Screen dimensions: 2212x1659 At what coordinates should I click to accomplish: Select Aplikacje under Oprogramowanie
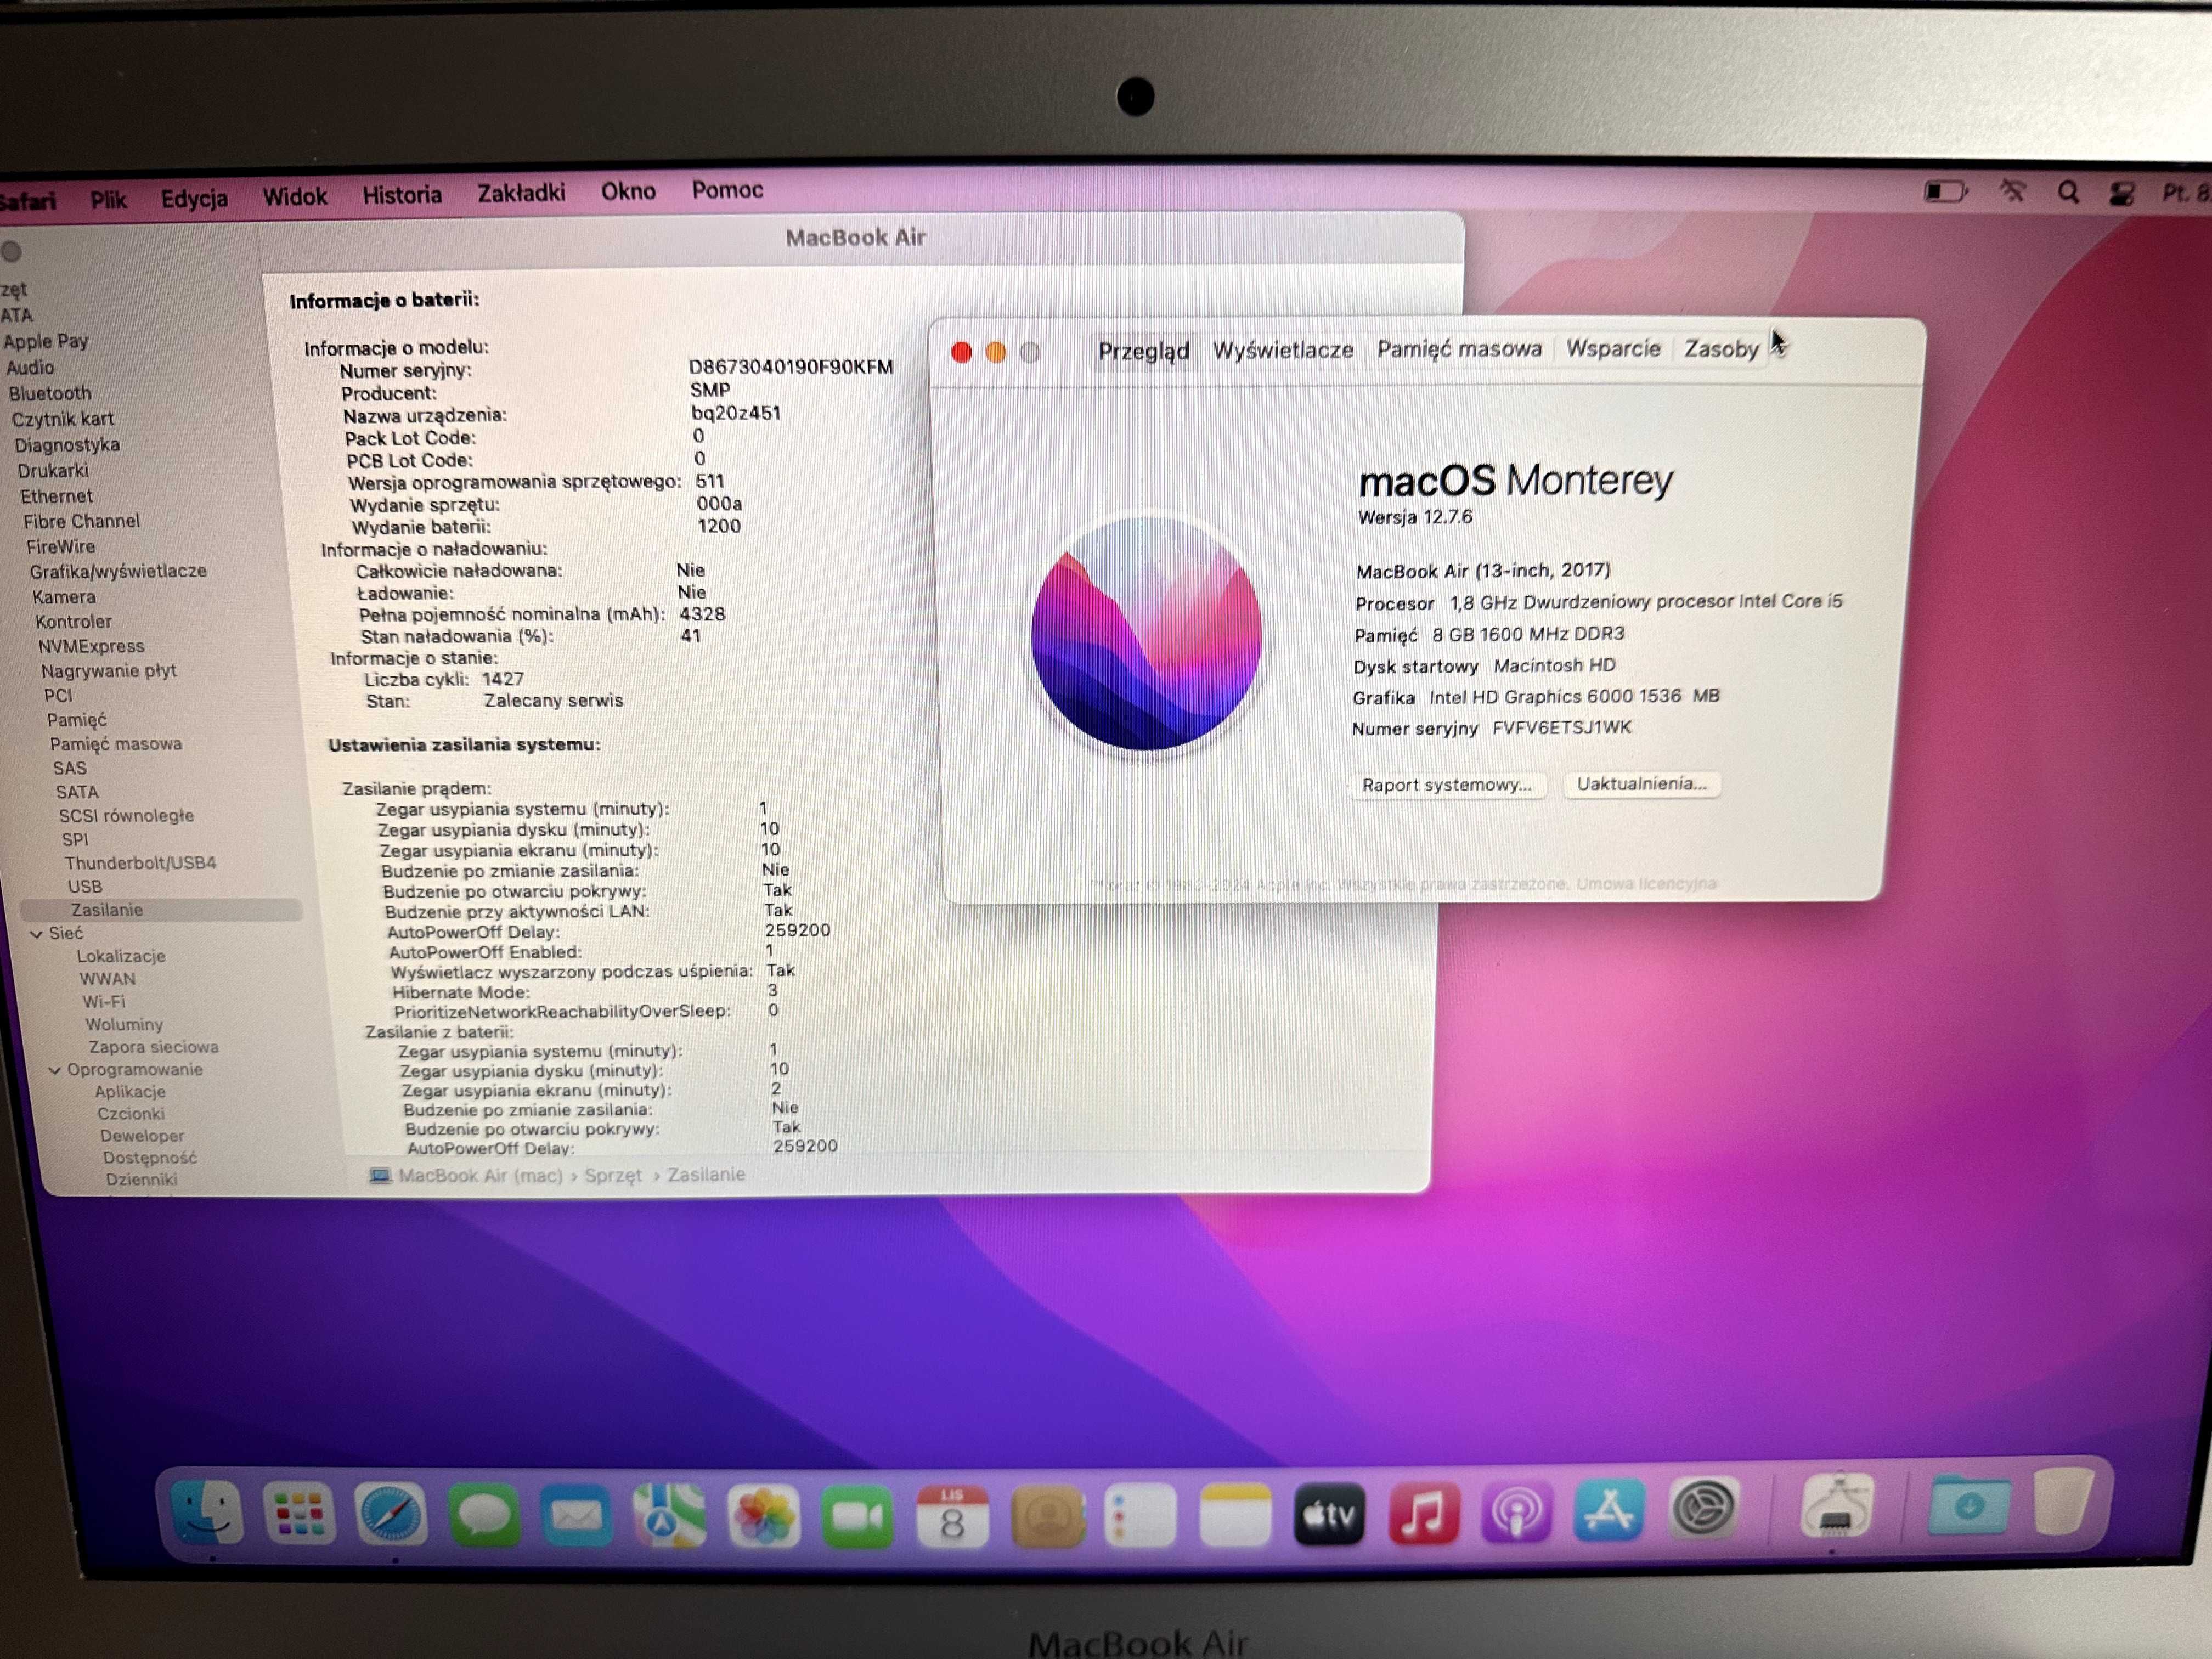pos(130,1091)
